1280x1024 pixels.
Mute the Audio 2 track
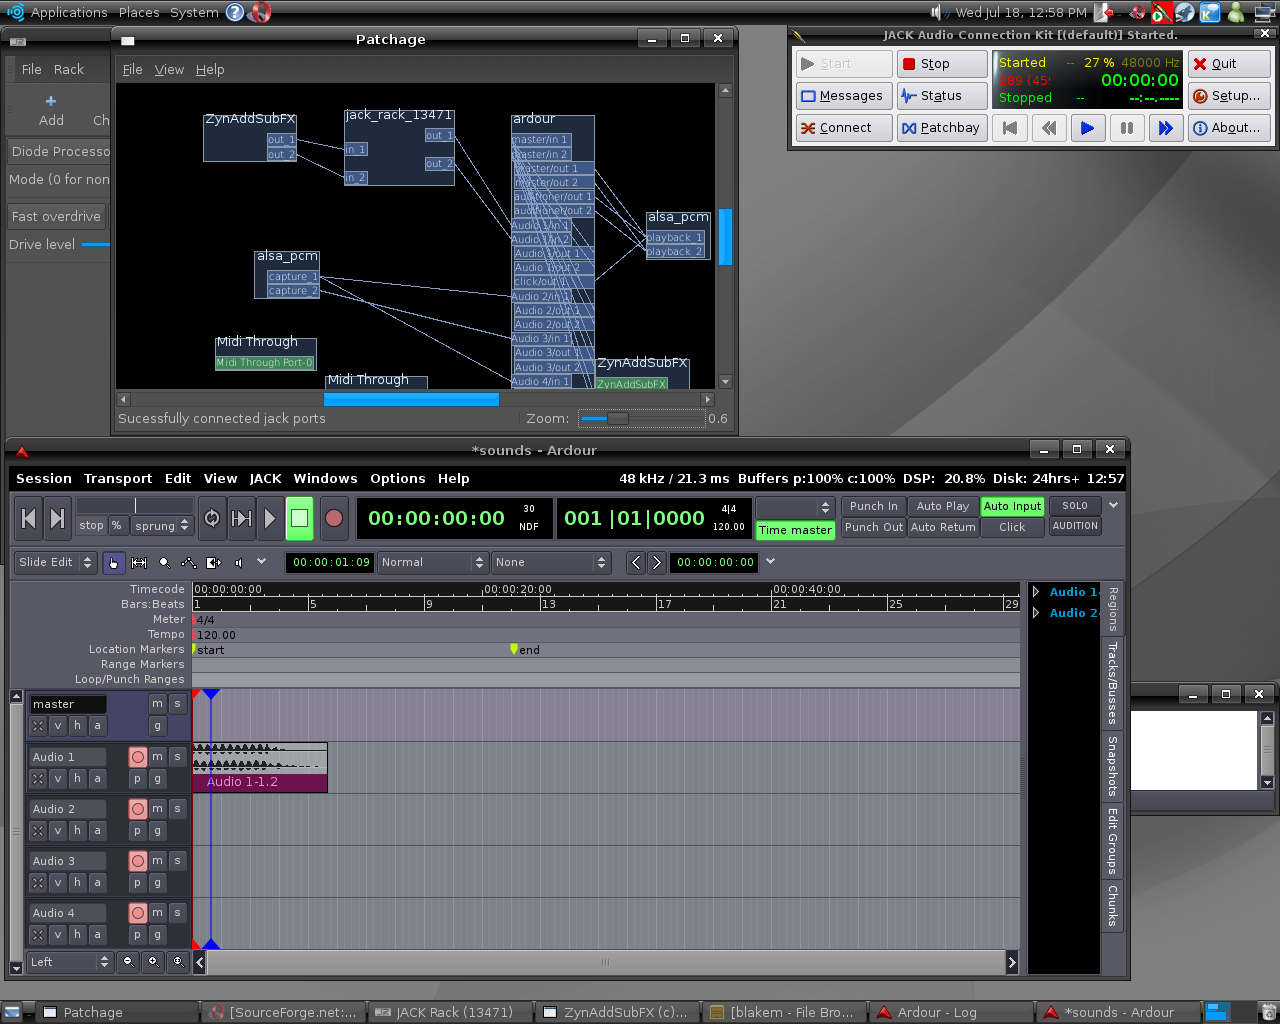pos(157,809)
